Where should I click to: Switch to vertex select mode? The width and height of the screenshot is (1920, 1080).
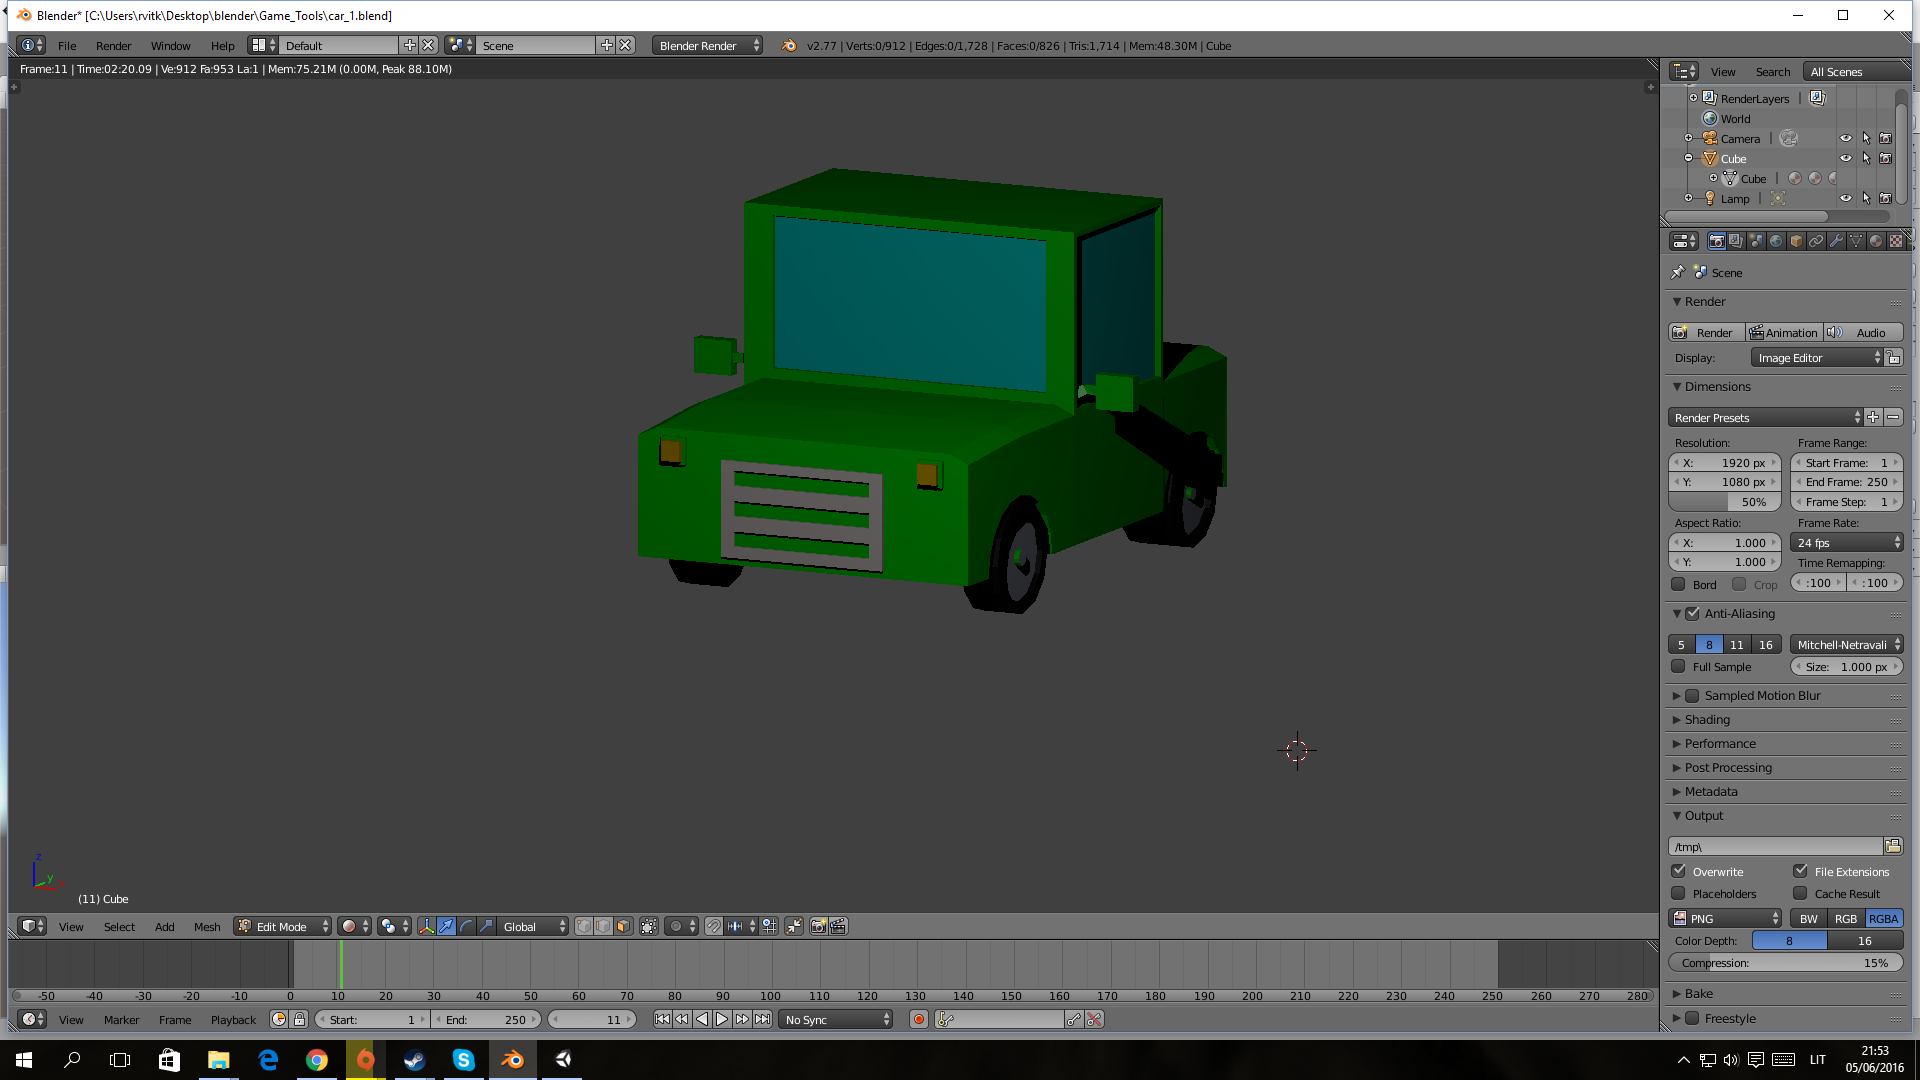(x=584, y=926)
